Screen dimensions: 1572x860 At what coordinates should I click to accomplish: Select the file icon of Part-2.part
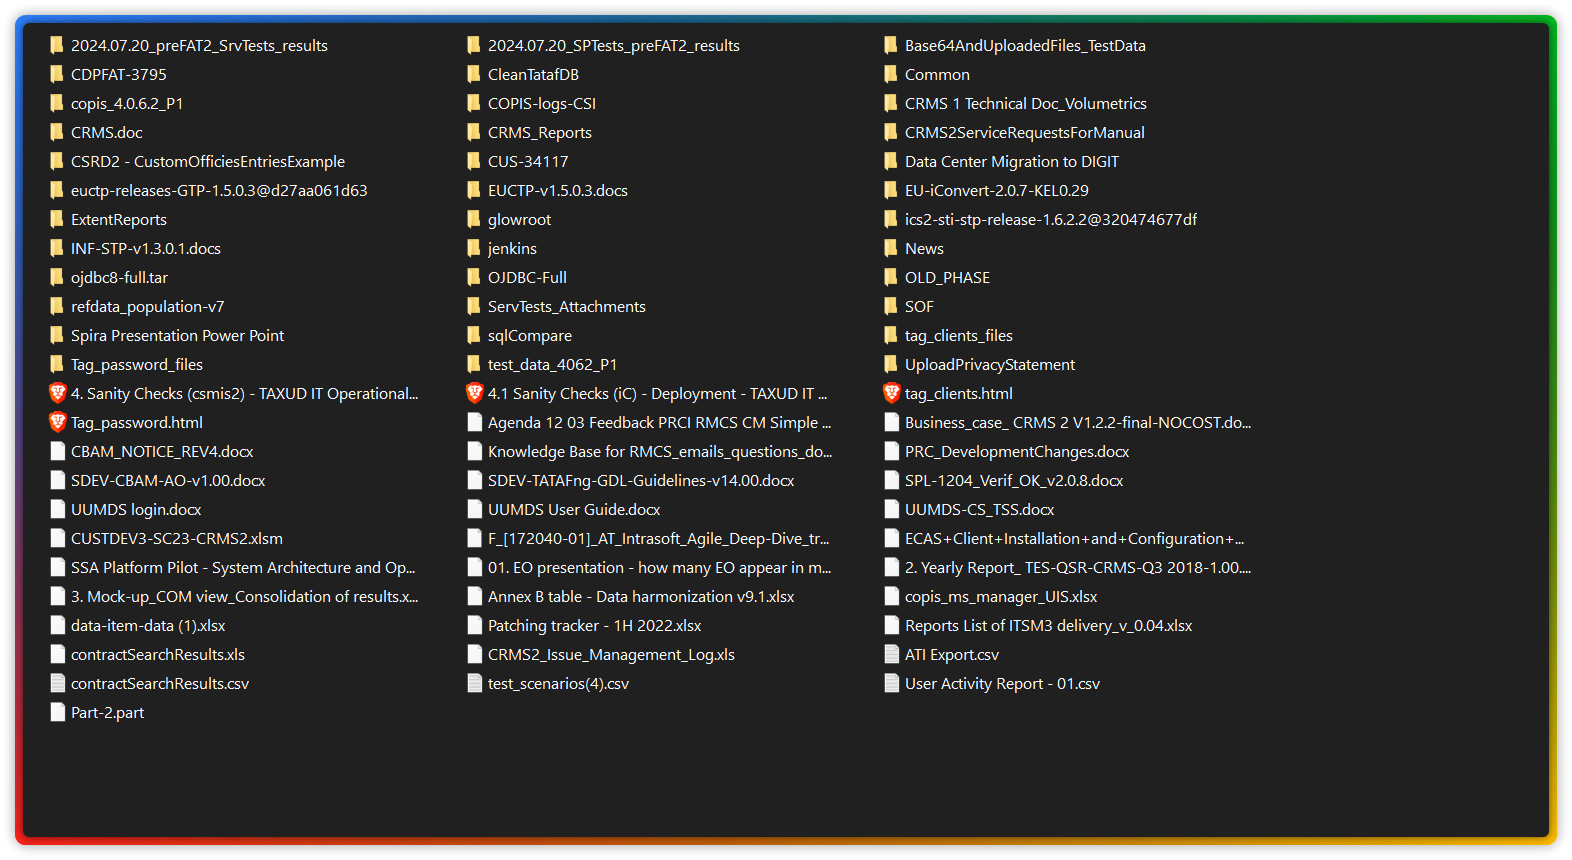57,712
